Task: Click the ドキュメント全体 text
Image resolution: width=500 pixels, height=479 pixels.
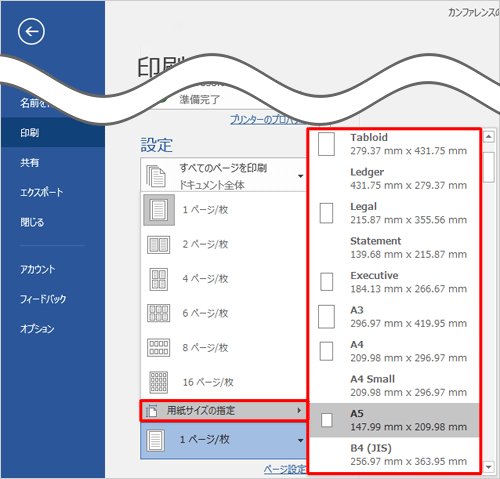Action: pos(212,185)
